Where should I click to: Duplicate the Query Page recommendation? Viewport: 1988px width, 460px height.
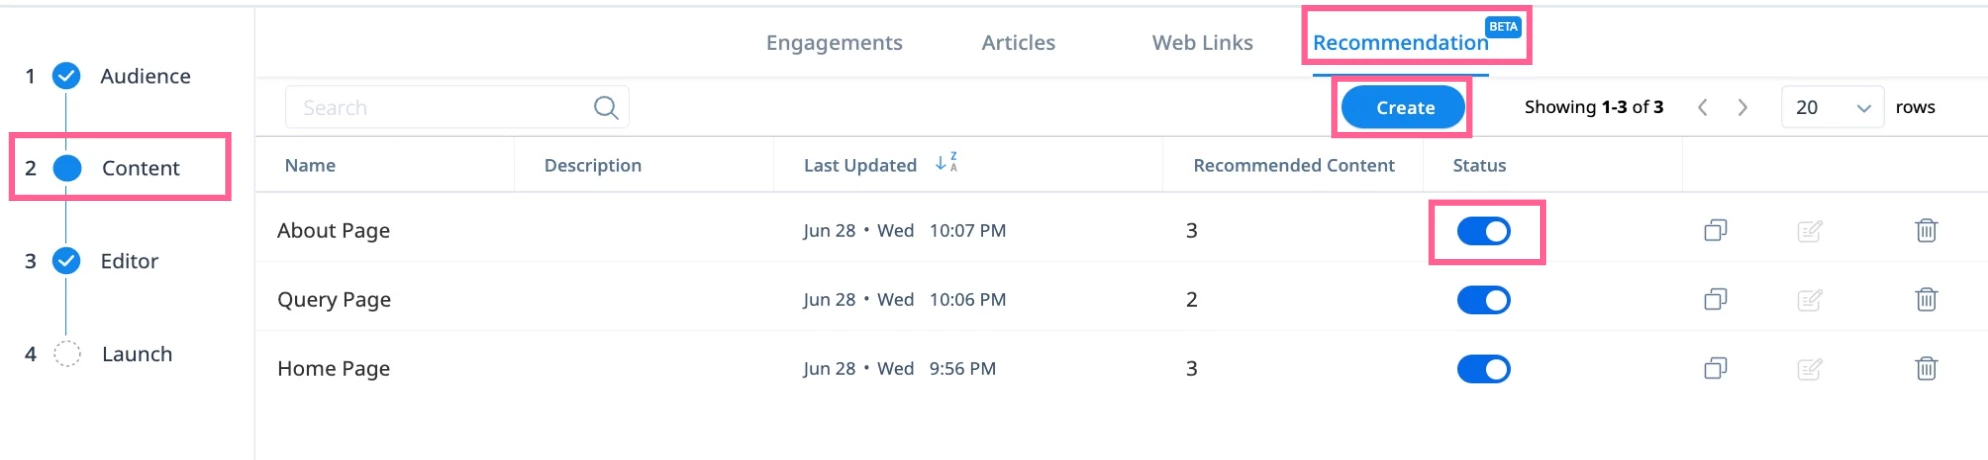click(x=1715, y=299)
